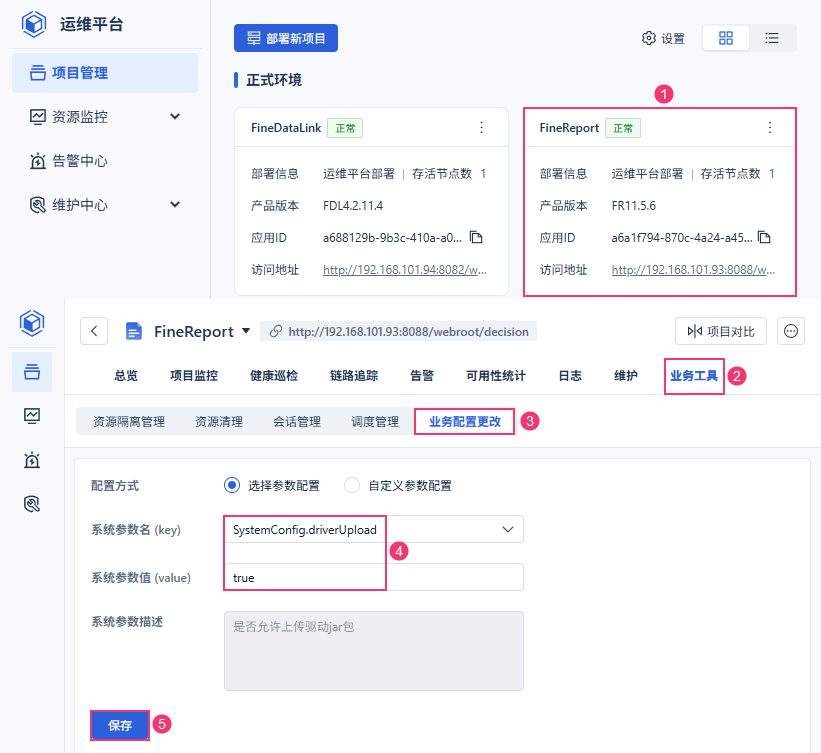This screenshot has height=753, width=821.
Task: Switch to the 健康巡检 tab
Action: click(274, 375)
